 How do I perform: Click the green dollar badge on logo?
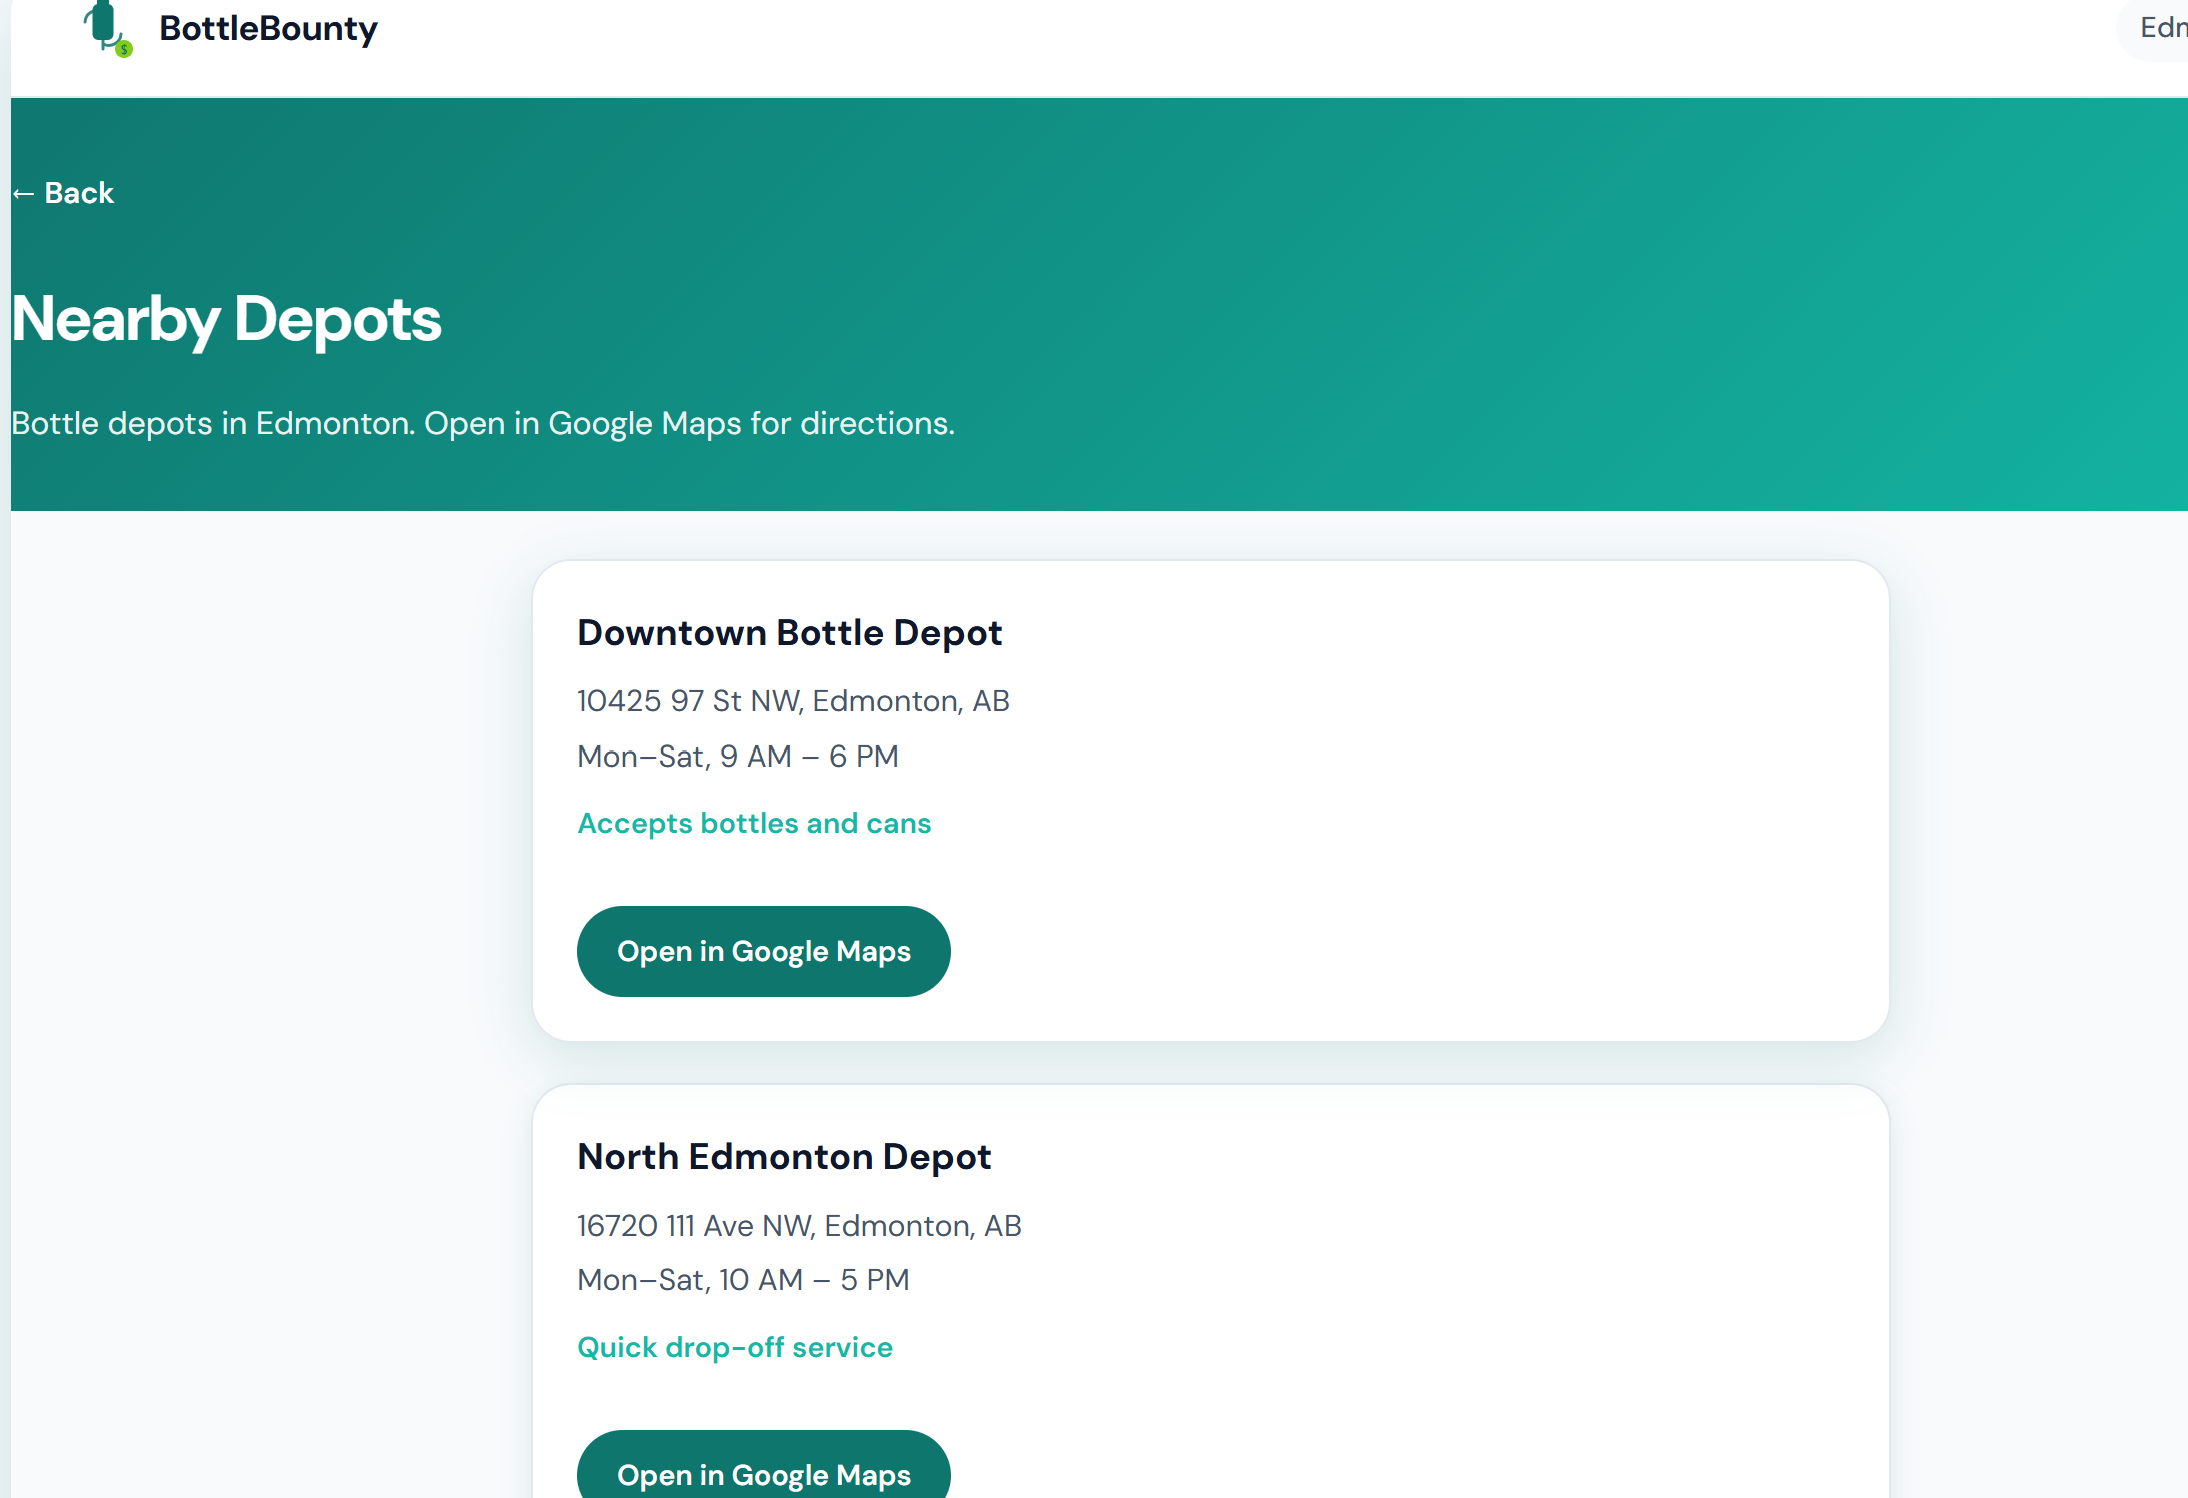(x=124, y=48)
